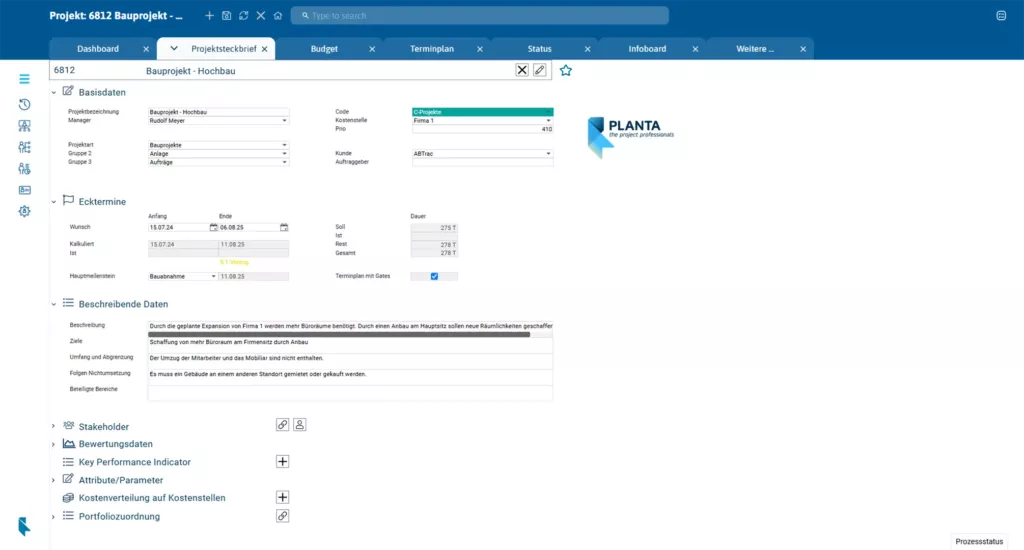This screenshot has height=550, width=1024.
Task: Click the ID card icon in sidebar
Action: [x=24, y=190]
